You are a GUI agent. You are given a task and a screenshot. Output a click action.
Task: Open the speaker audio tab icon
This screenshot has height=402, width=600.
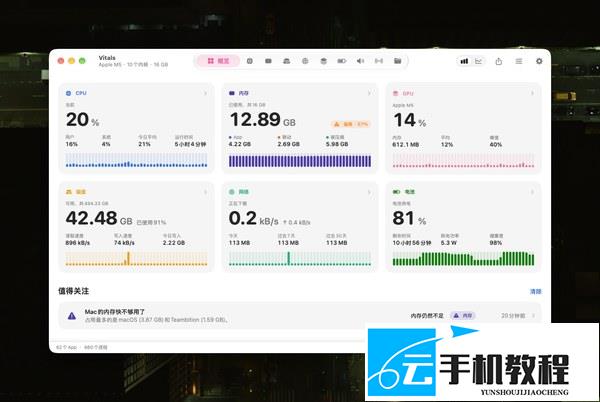(x=360, y=61)
